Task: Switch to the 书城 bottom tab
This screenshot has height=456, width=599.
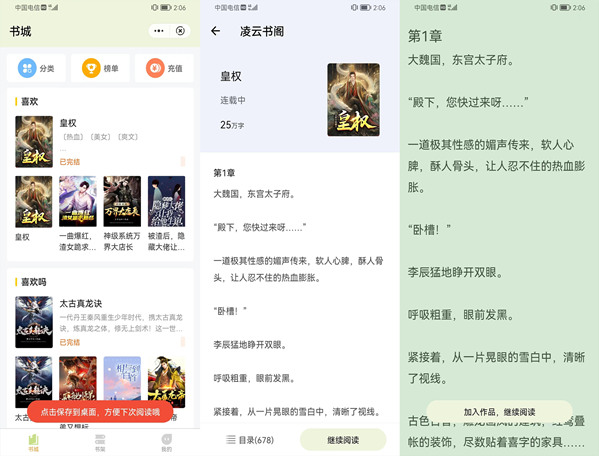Action: 34,443
